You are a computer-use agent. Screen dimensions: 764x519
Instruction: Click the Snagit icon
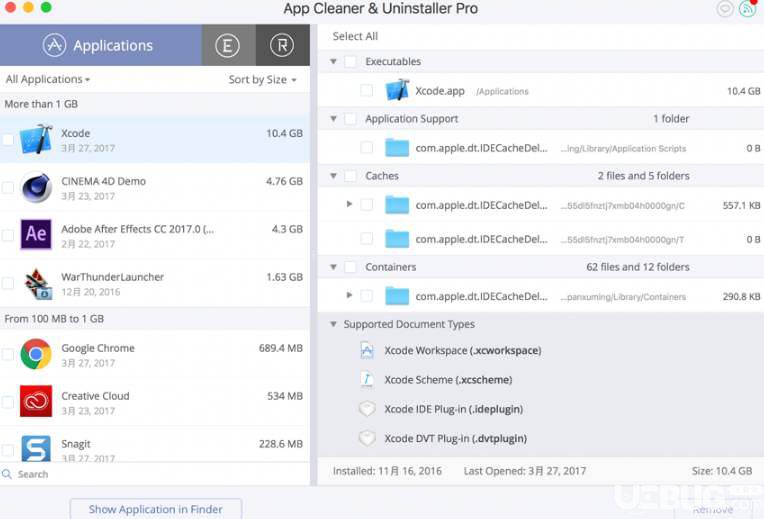36,448
